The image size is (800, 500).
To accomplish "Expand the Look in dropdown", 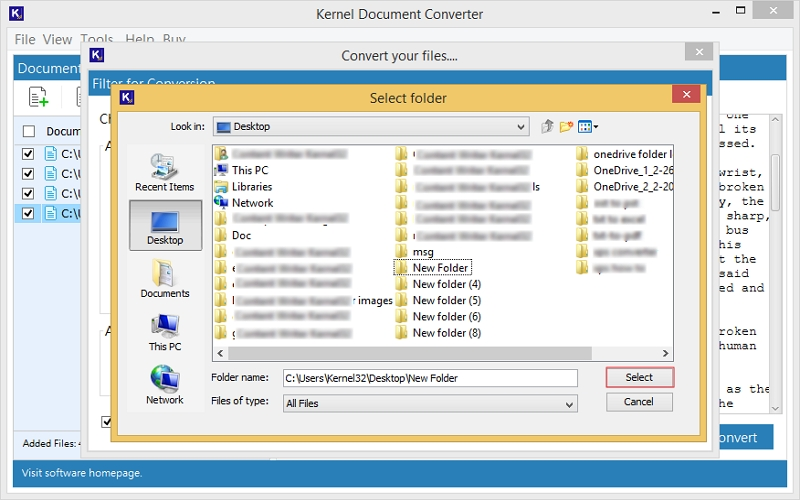I will (x=520, y=127).
